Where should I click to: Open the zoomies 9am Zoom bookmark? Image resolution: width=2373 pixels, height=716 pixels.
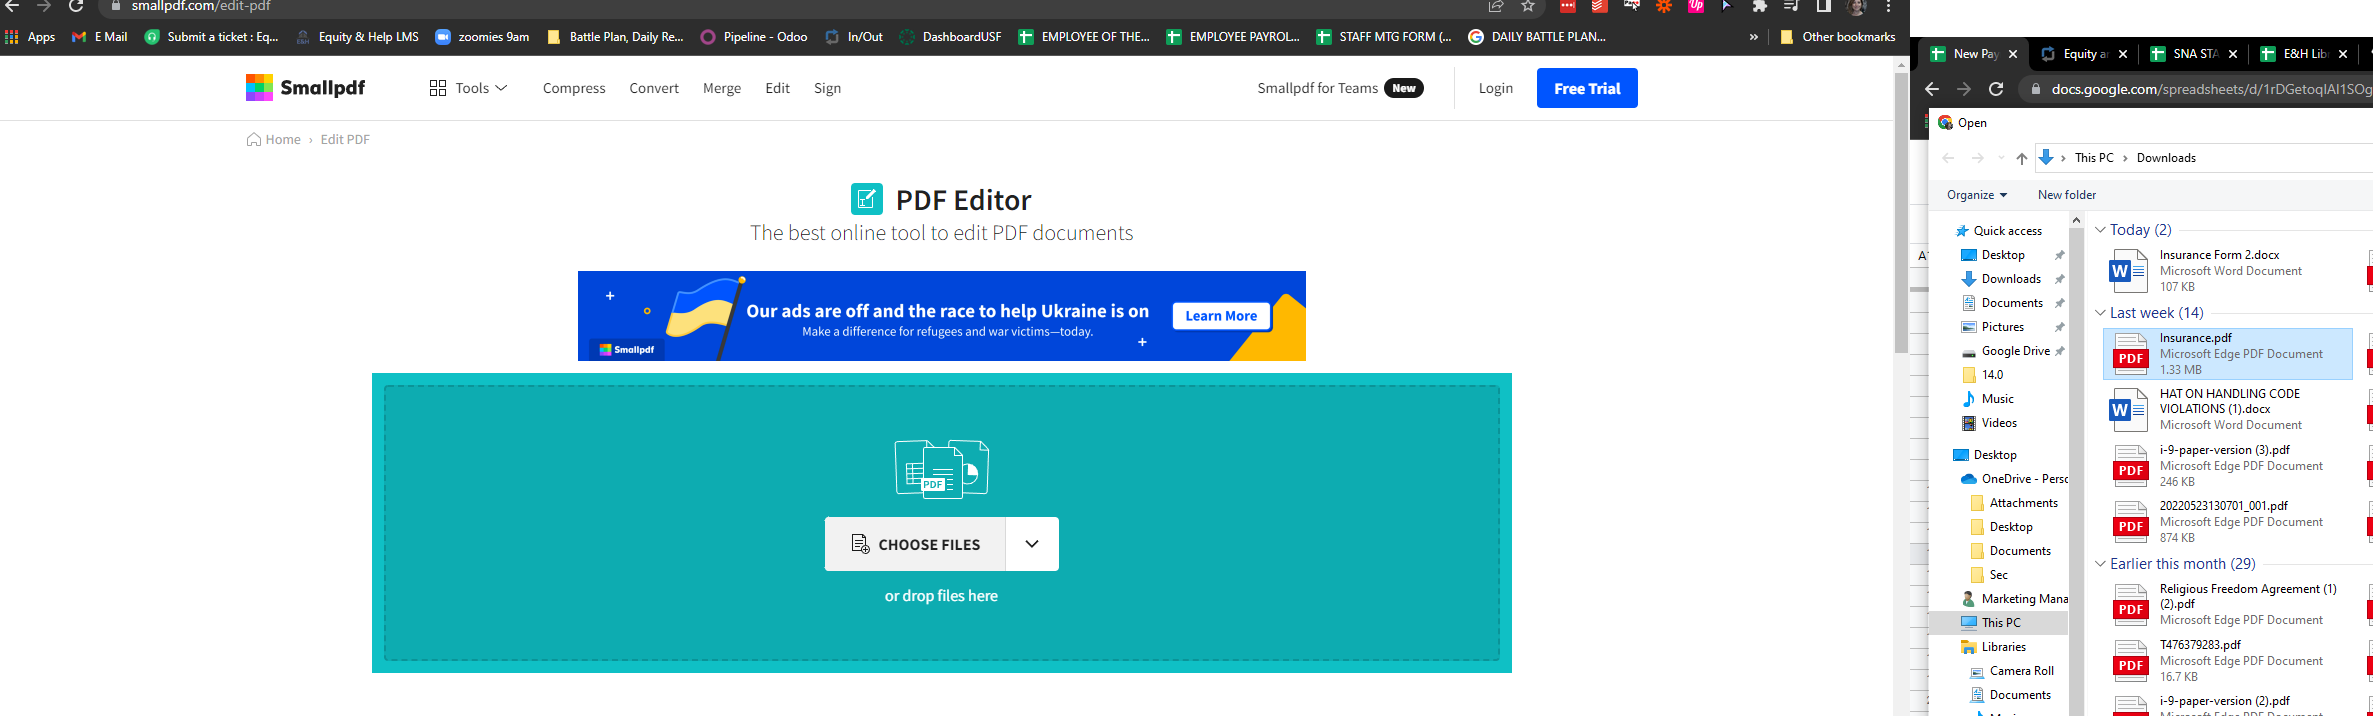[x=482, y=37]
